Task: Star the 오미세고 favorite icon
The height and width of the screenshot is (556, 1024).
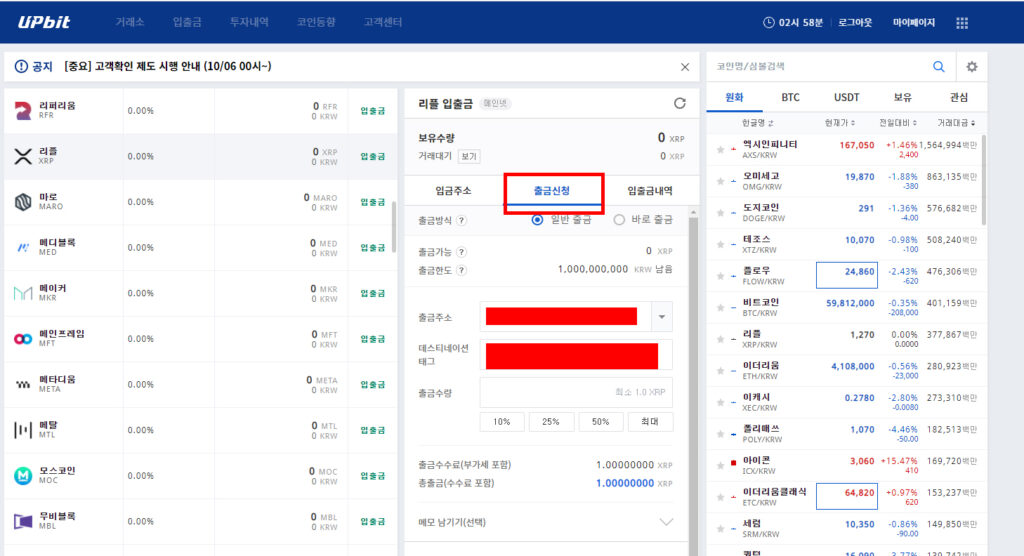Action: pyautogui.click(x=720, y=181)
